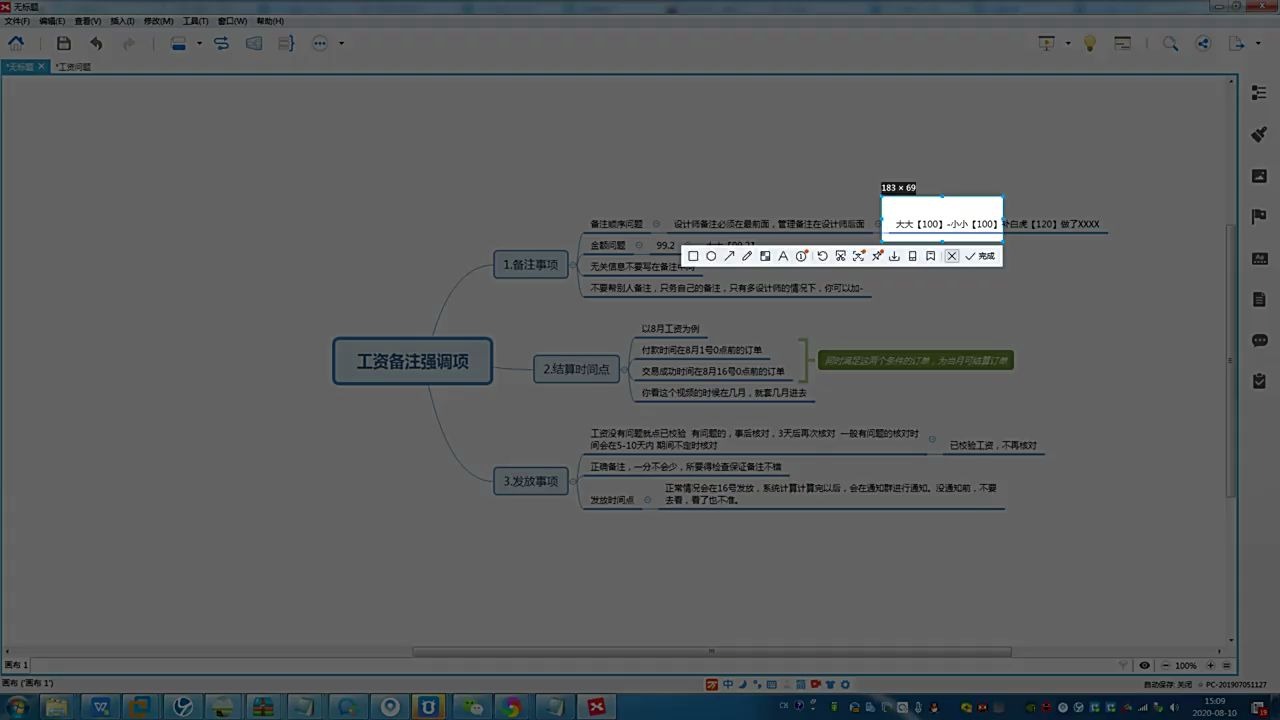Click the more options ellipsis icon
Screen dimensions: 1280x720
click(320, 43)
